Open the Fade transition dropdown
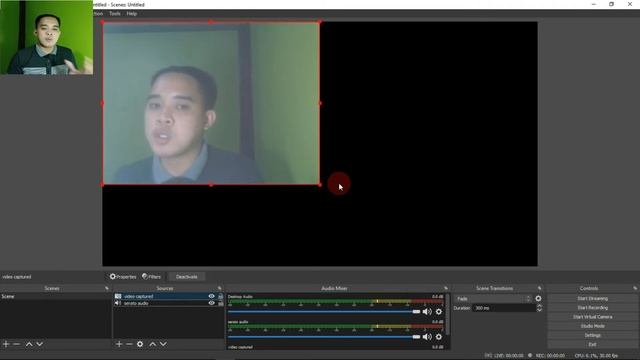The height and width of the screenshot is (360, 640). coord(493,299)
